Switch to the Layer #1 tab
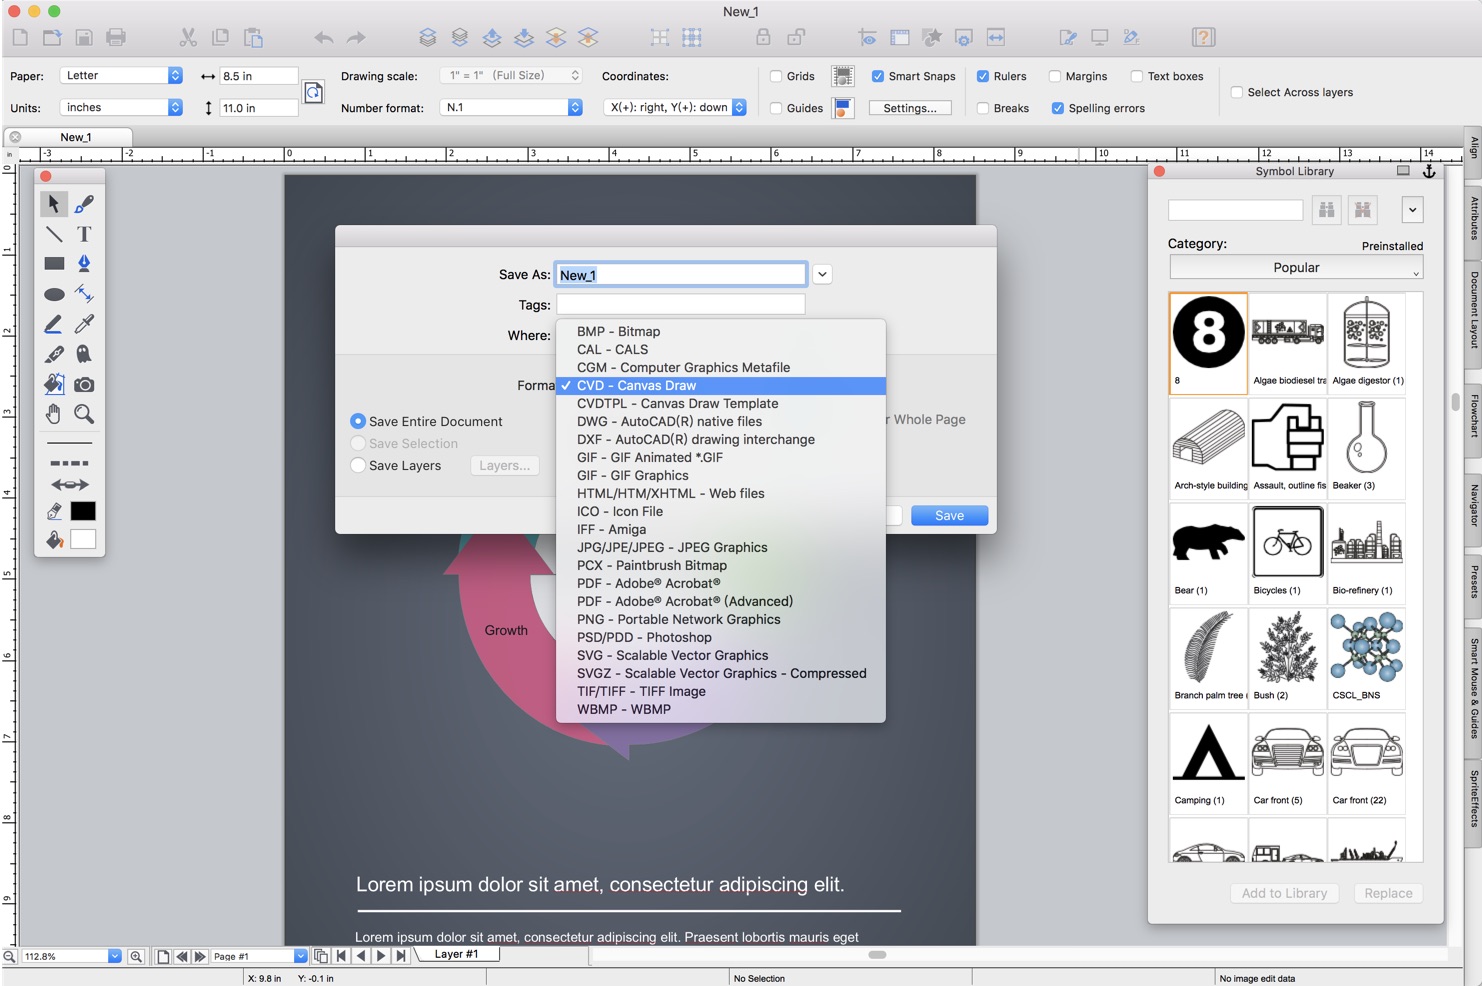1482x986 pixels. (x=456, y=955)
